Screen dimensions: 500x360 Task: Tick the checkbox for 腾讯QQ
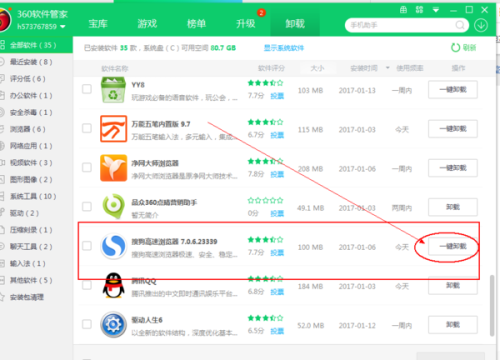(87, 285)
